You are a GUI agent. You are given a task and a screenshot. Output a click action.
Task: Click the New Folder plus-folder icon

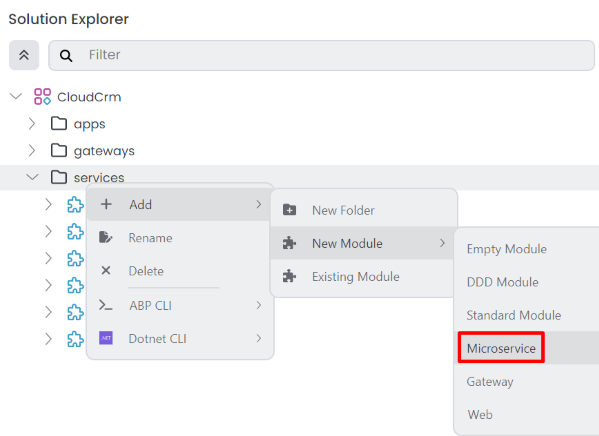pos(289,210)
